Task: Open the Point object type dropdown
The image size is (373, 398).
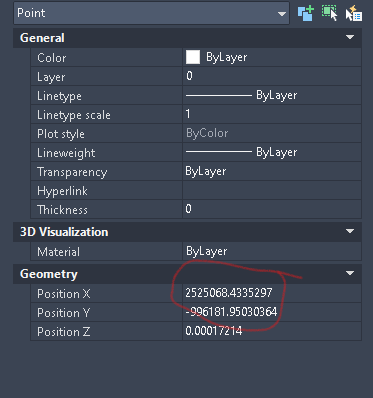Action: [151, 13]
